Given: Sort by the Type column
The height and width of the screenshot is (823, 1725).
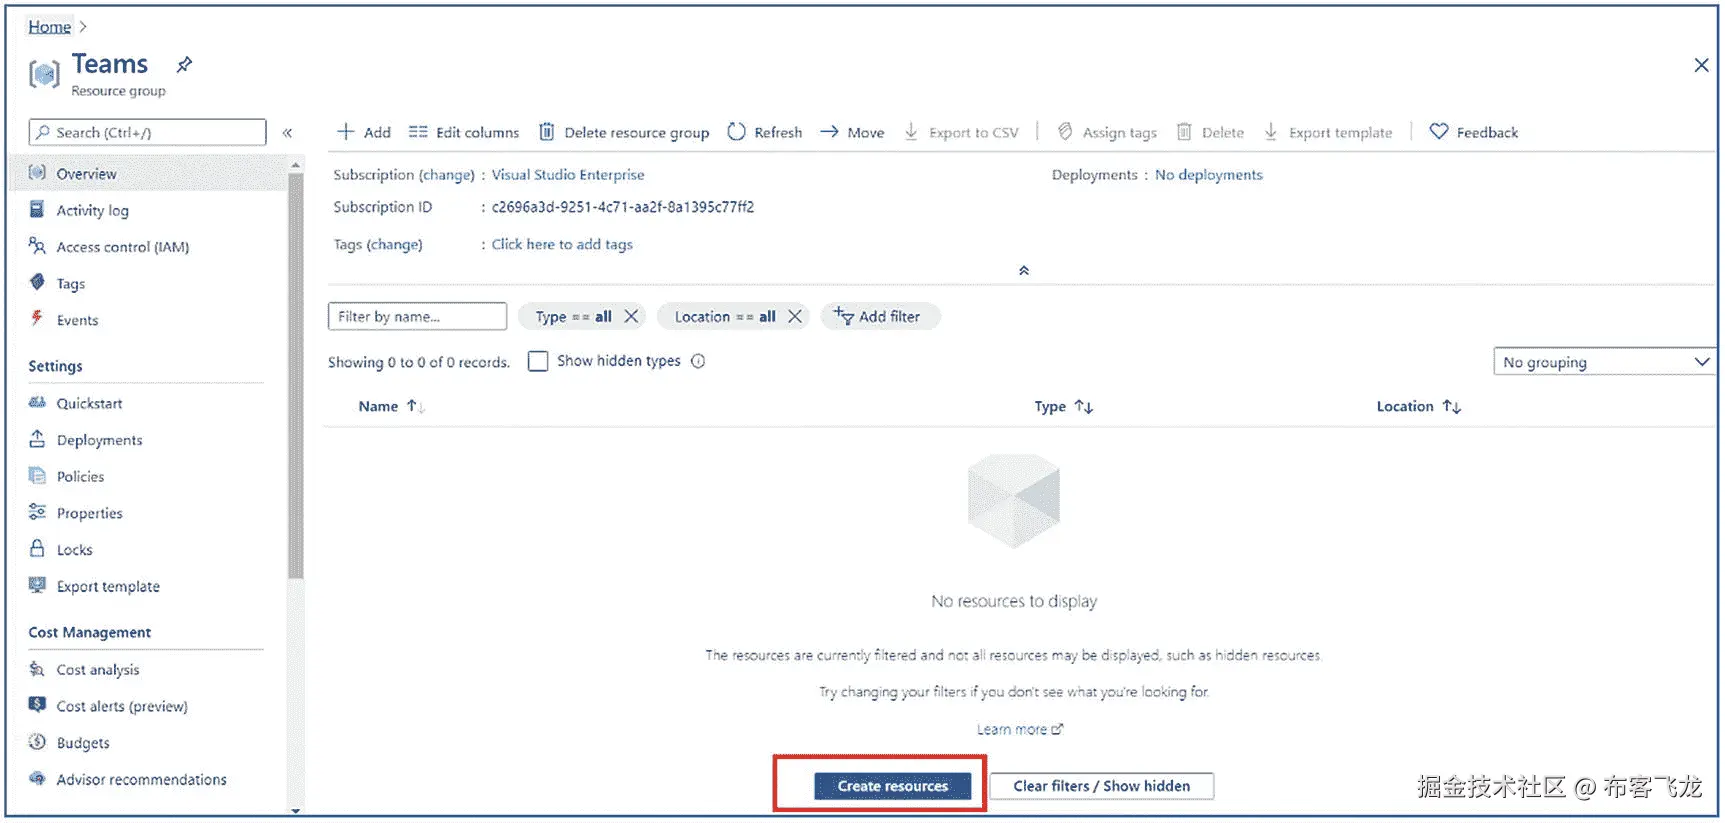Looking at the screenshot, I should click(1063, 406).
